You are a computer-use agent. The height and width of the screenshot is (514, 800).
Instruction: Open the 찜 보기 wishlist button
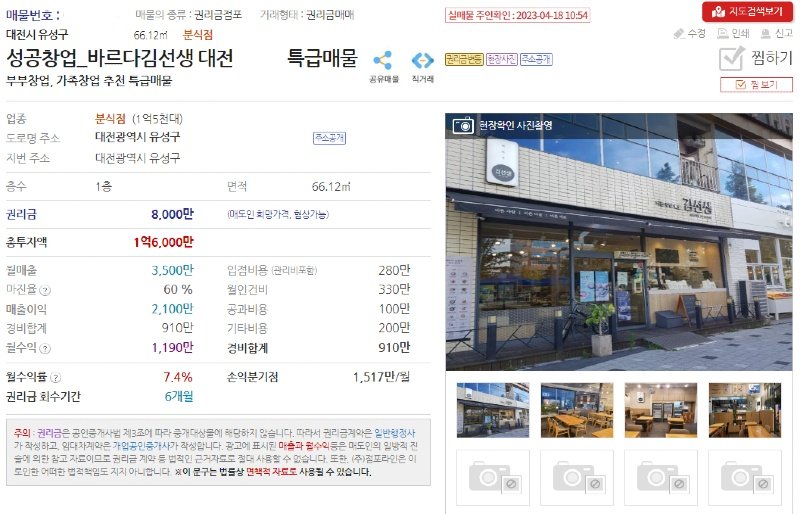756,85
